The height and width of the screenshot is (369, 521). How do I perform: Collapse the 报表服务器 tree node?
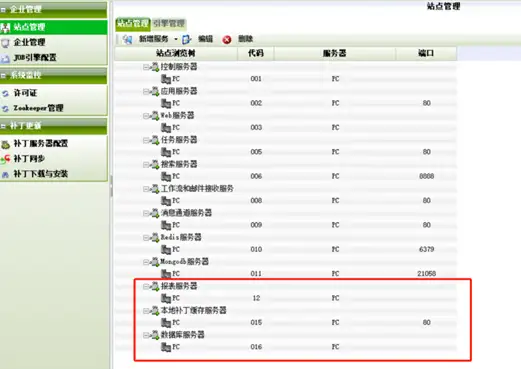pyautogui.click(x=146, y=287)
